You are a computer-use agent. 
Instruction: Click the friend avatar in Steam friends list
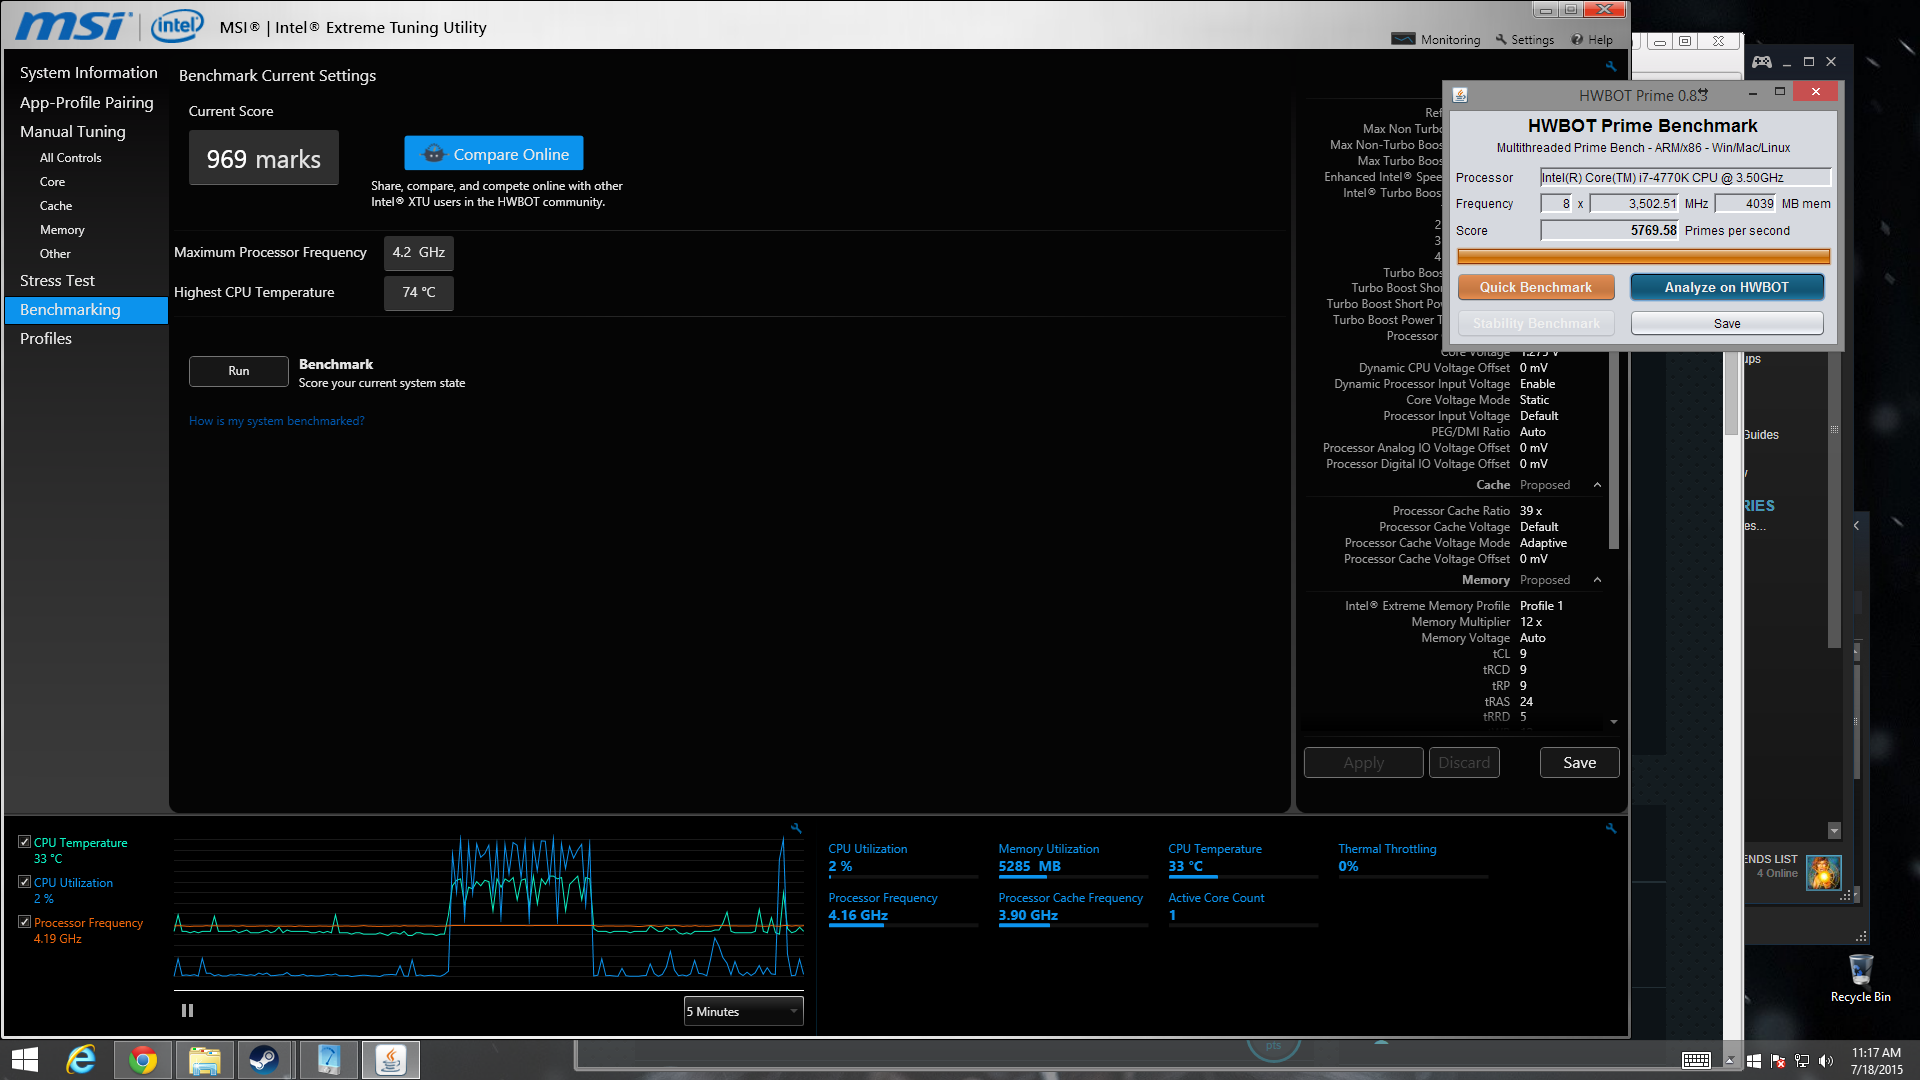tap(1823, 873)
